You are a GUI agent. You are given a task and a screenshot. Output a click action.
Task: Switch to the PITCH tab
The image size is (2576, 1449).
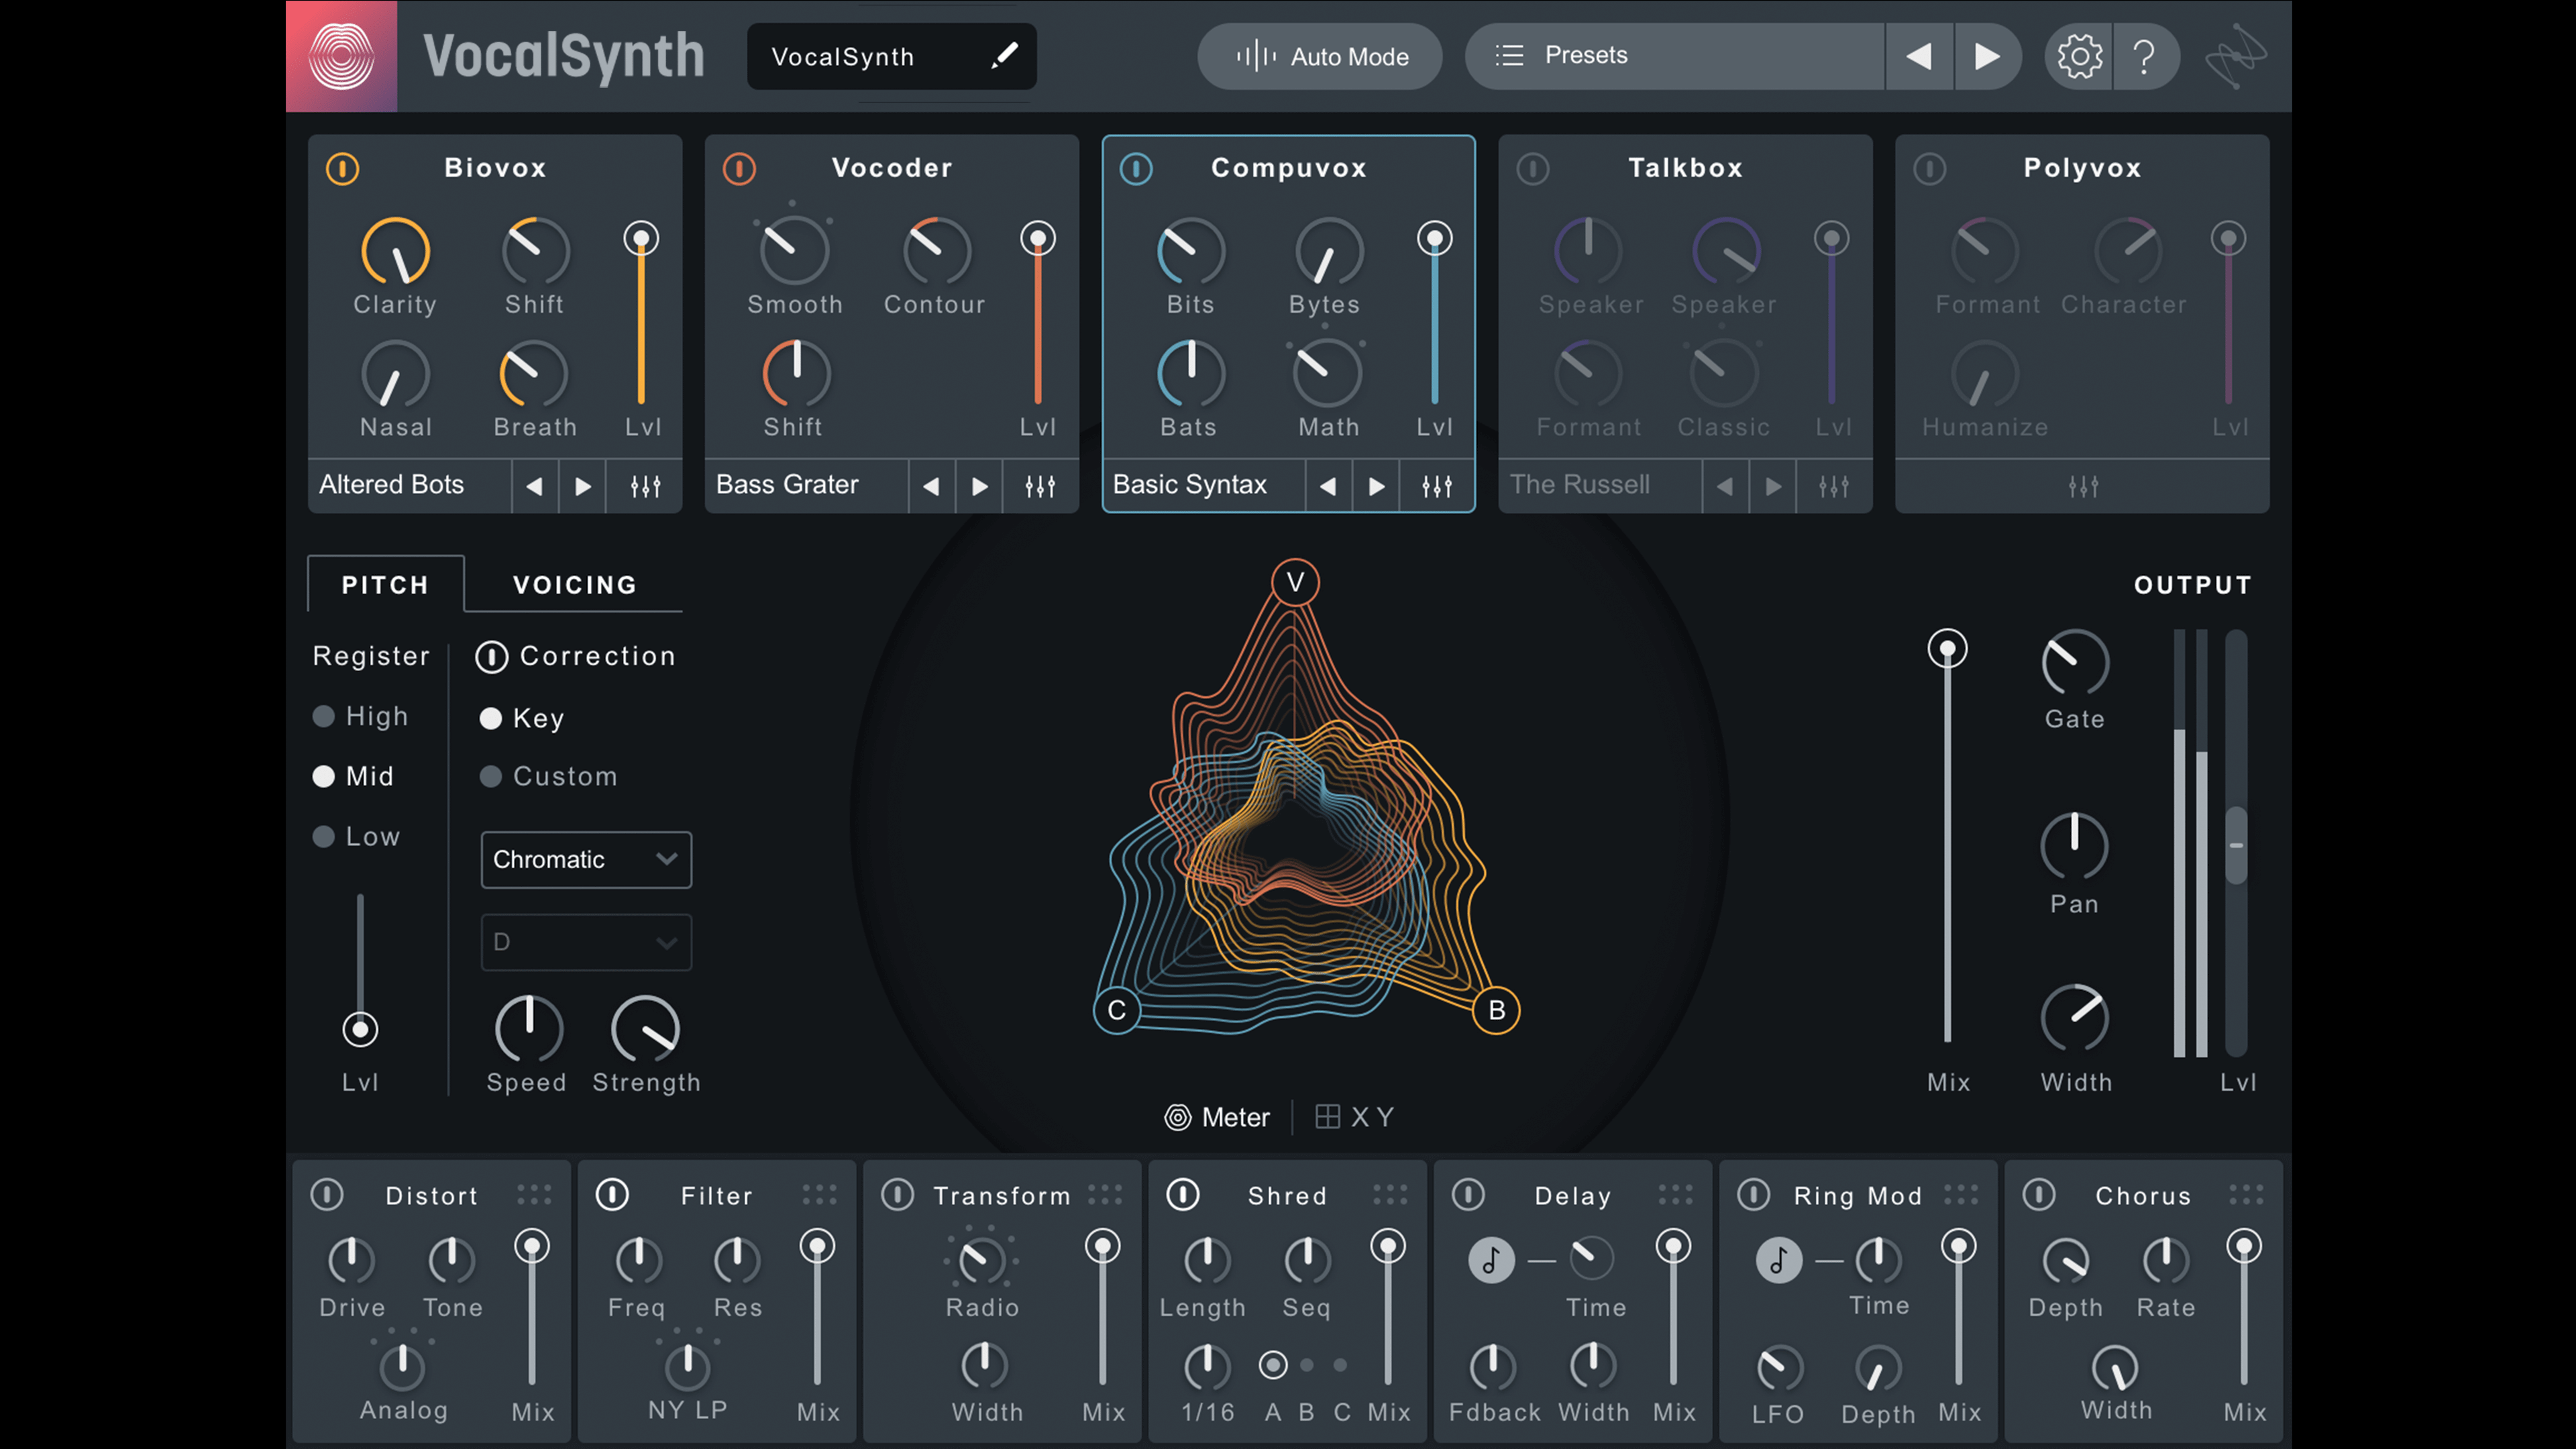(385, 584)
